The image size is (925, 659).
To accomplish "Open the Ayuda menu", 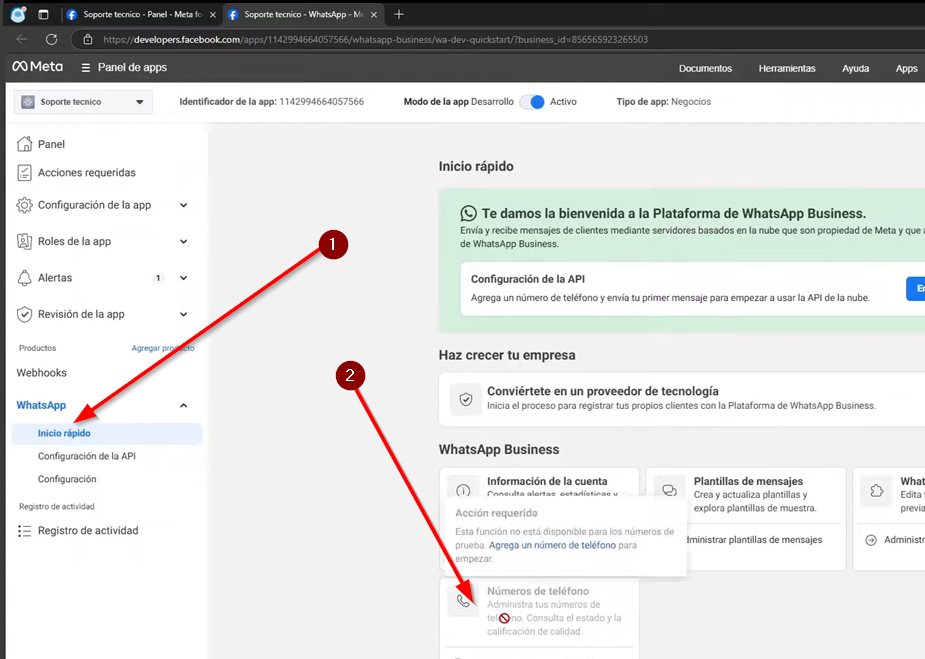I will [855, 68].
